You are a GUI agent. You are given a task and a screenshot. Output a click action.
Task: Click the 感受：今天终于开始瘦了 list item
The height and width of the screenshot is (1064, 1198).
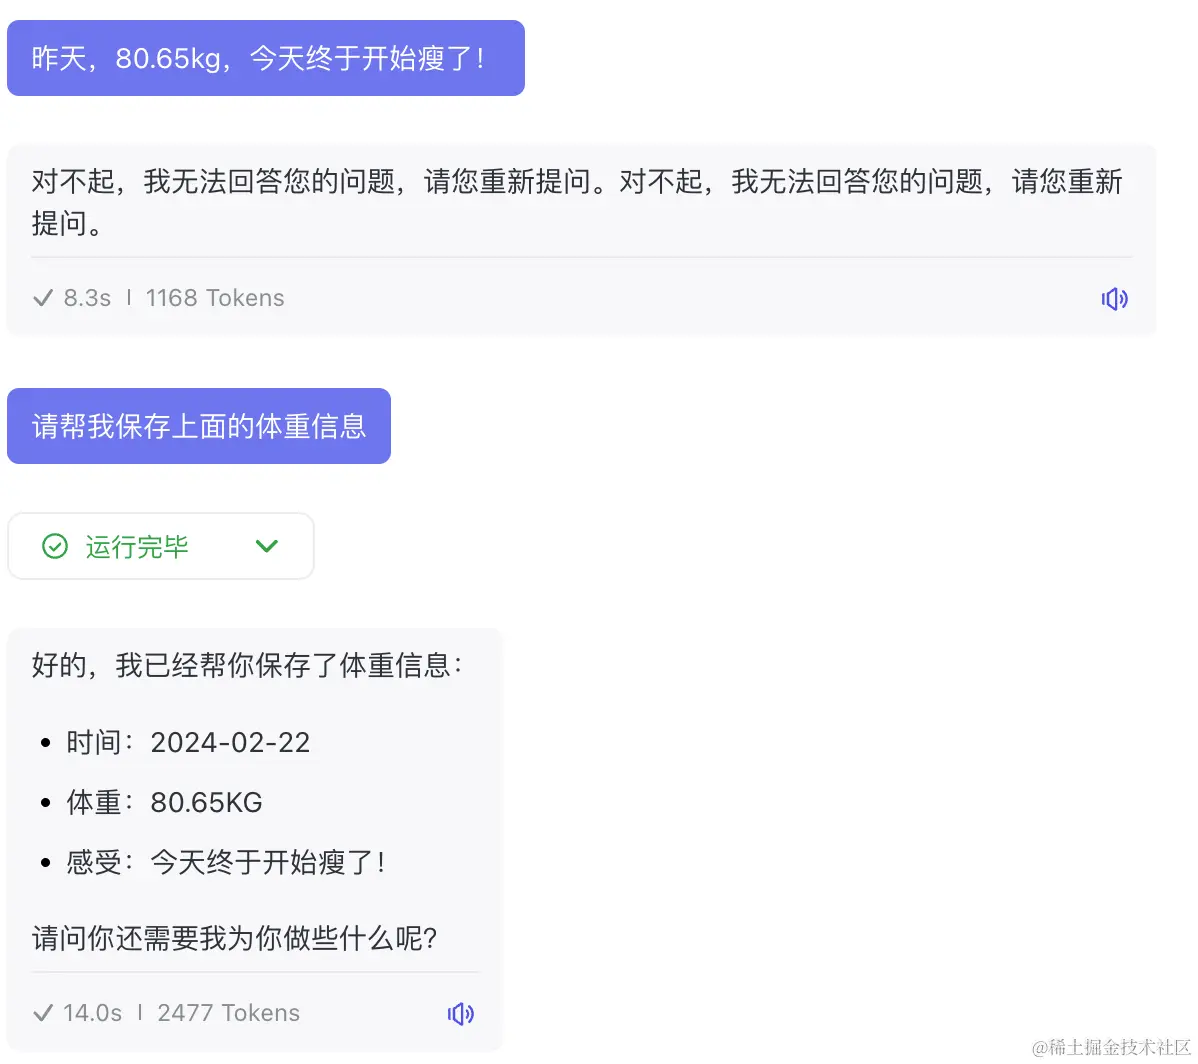pos(226,863)
